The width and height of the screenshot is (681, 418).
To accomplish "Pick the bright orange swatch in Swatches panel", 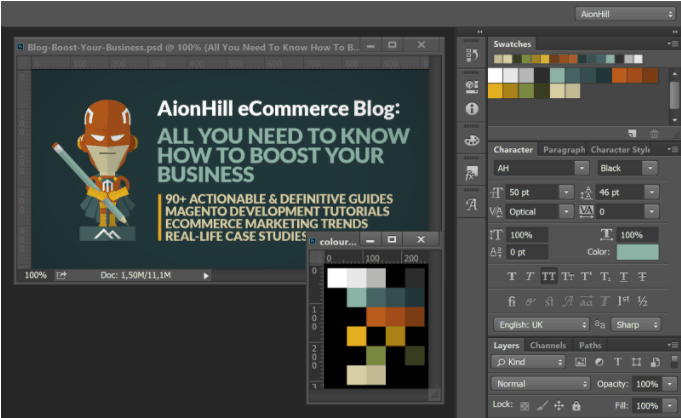I will pyautogui.click(x=619, y=75).
